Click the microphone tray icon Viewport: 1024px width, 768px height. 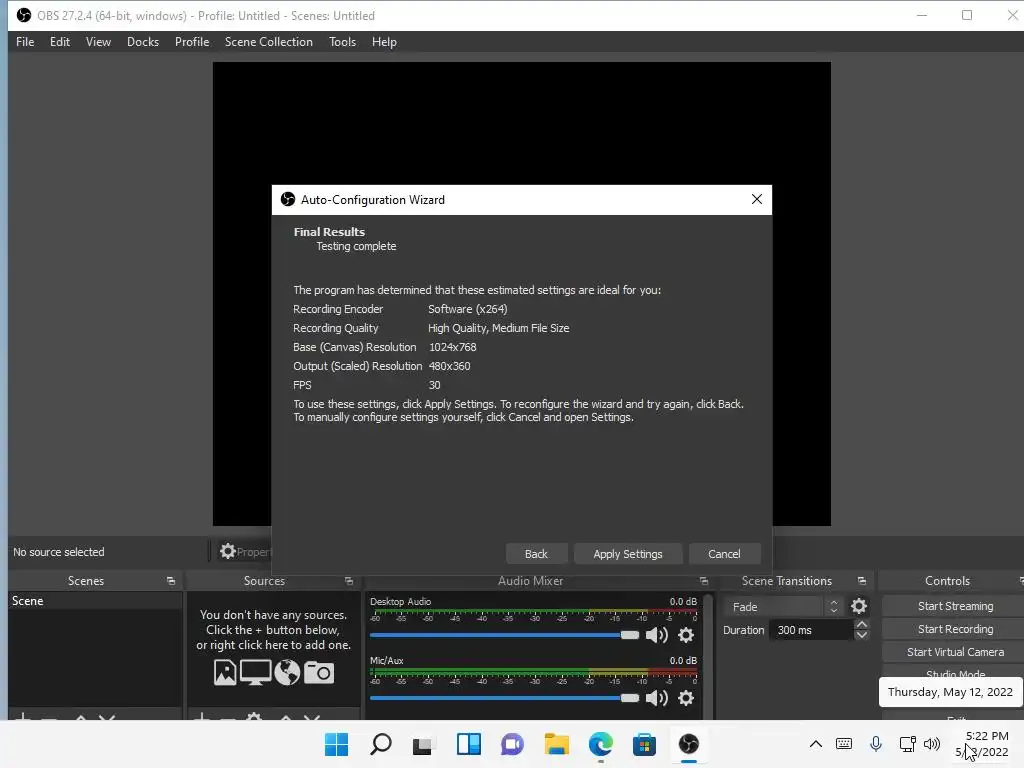876,744
